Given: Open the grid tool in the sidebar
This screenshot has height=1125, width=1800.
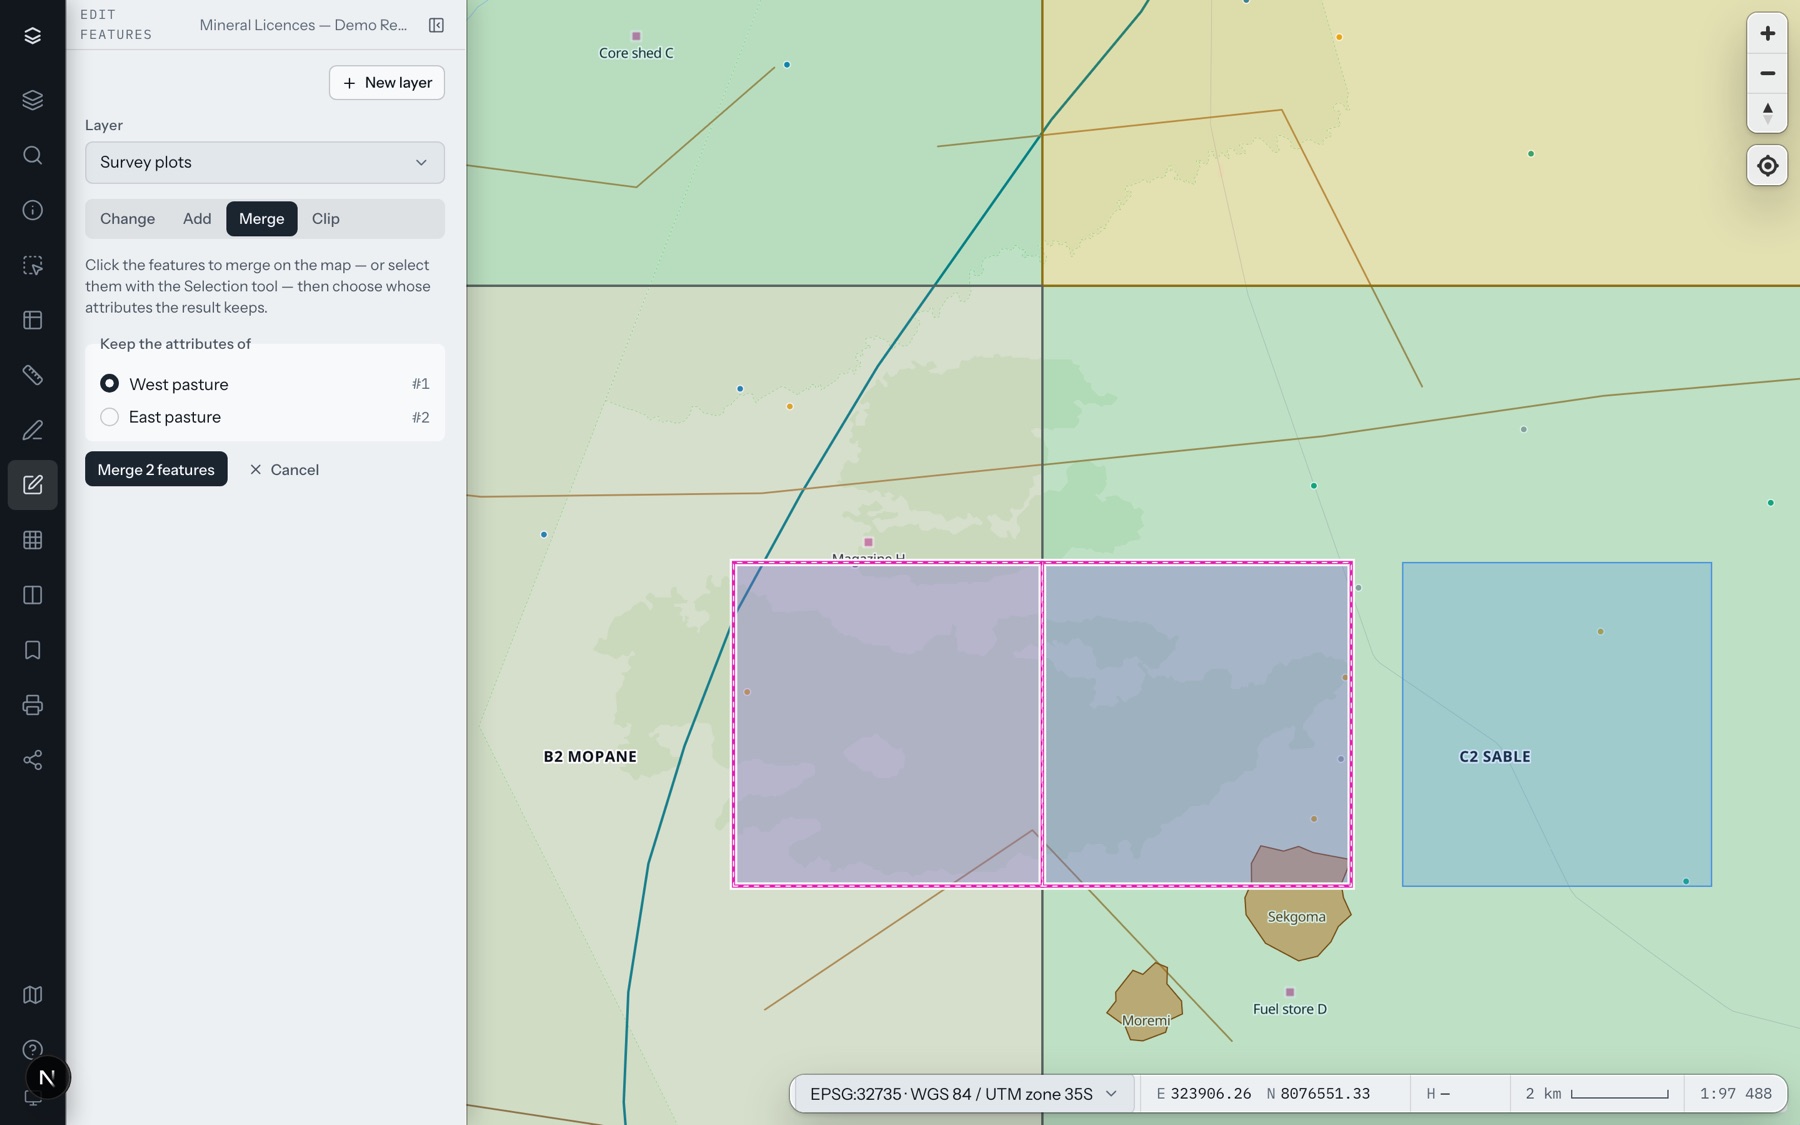Looking at the screenshot, I should (32, 540).
